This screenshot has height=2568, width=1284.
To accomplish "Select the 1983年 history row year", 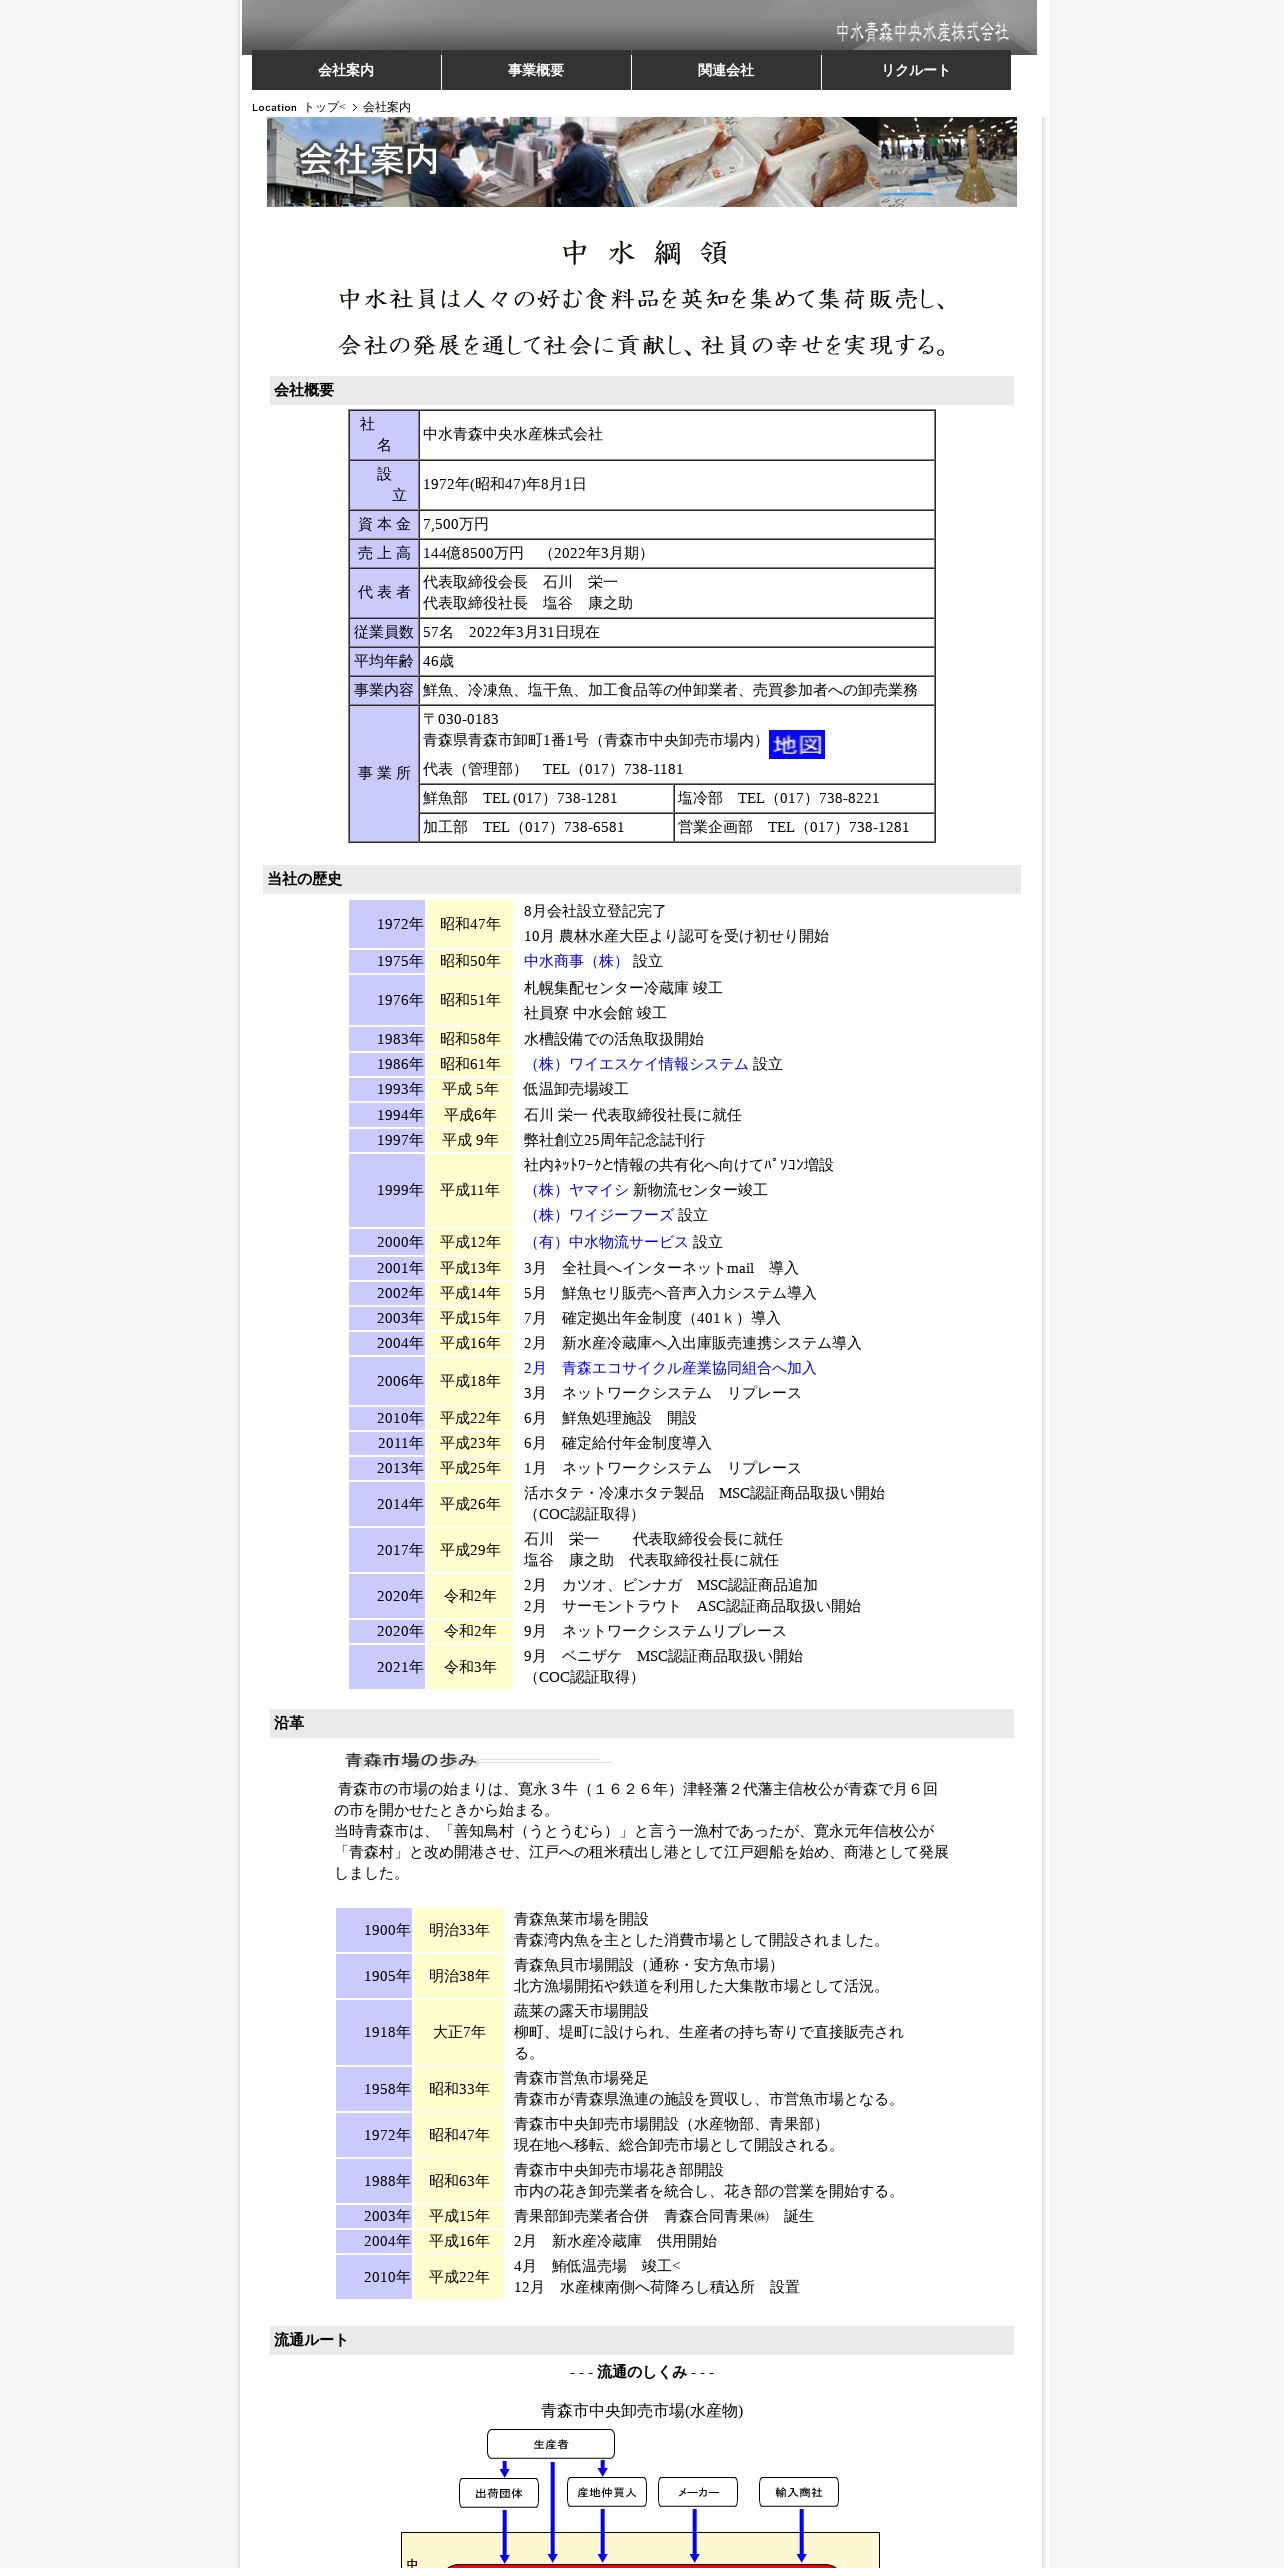I will (x=387, y=1039).
